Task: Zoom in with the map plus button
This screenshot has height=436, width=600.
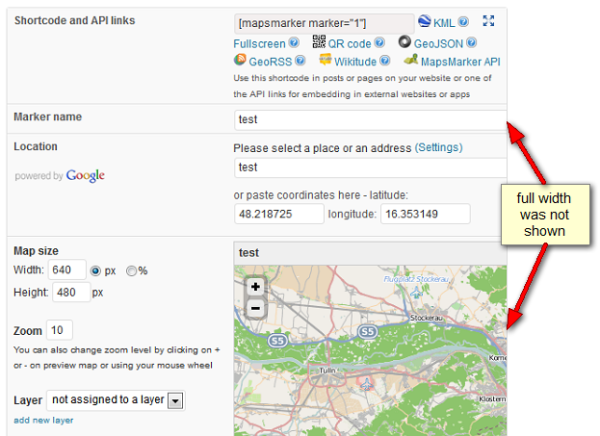Action: tap(256, 287)
